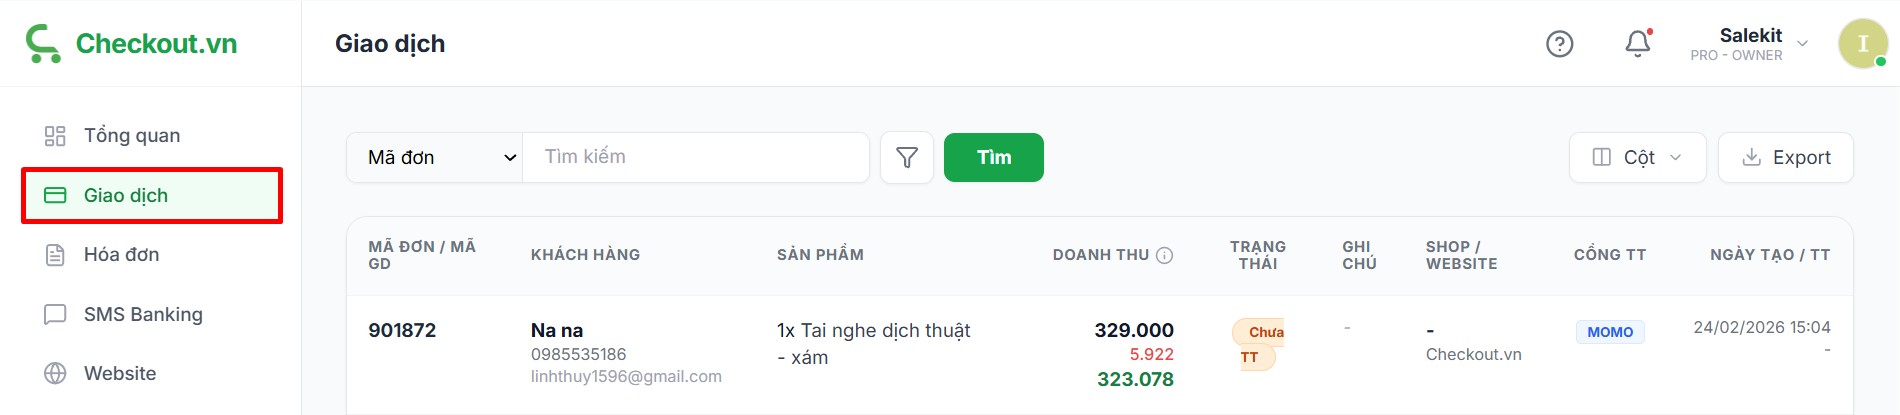The width and height of the screenshot is (1900, 415).
Task: Open Tổng quan dashboard from sidebar
Action: pos(131,136)
